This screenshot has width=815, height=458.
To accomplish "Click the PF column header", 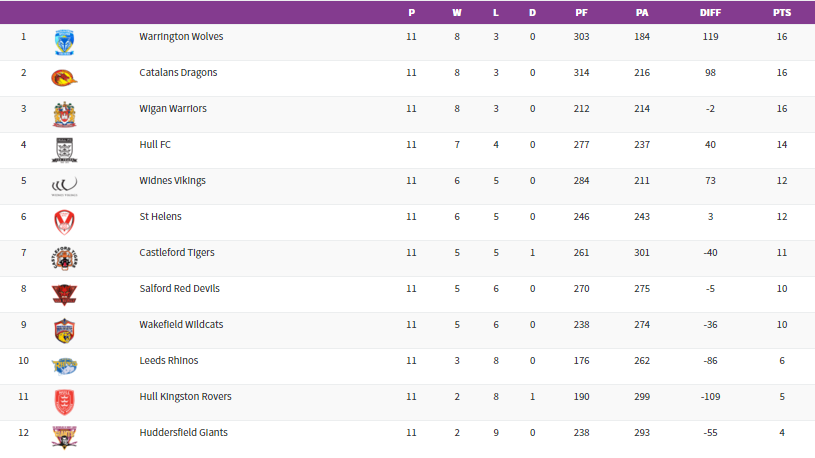I will pos(581,13).
